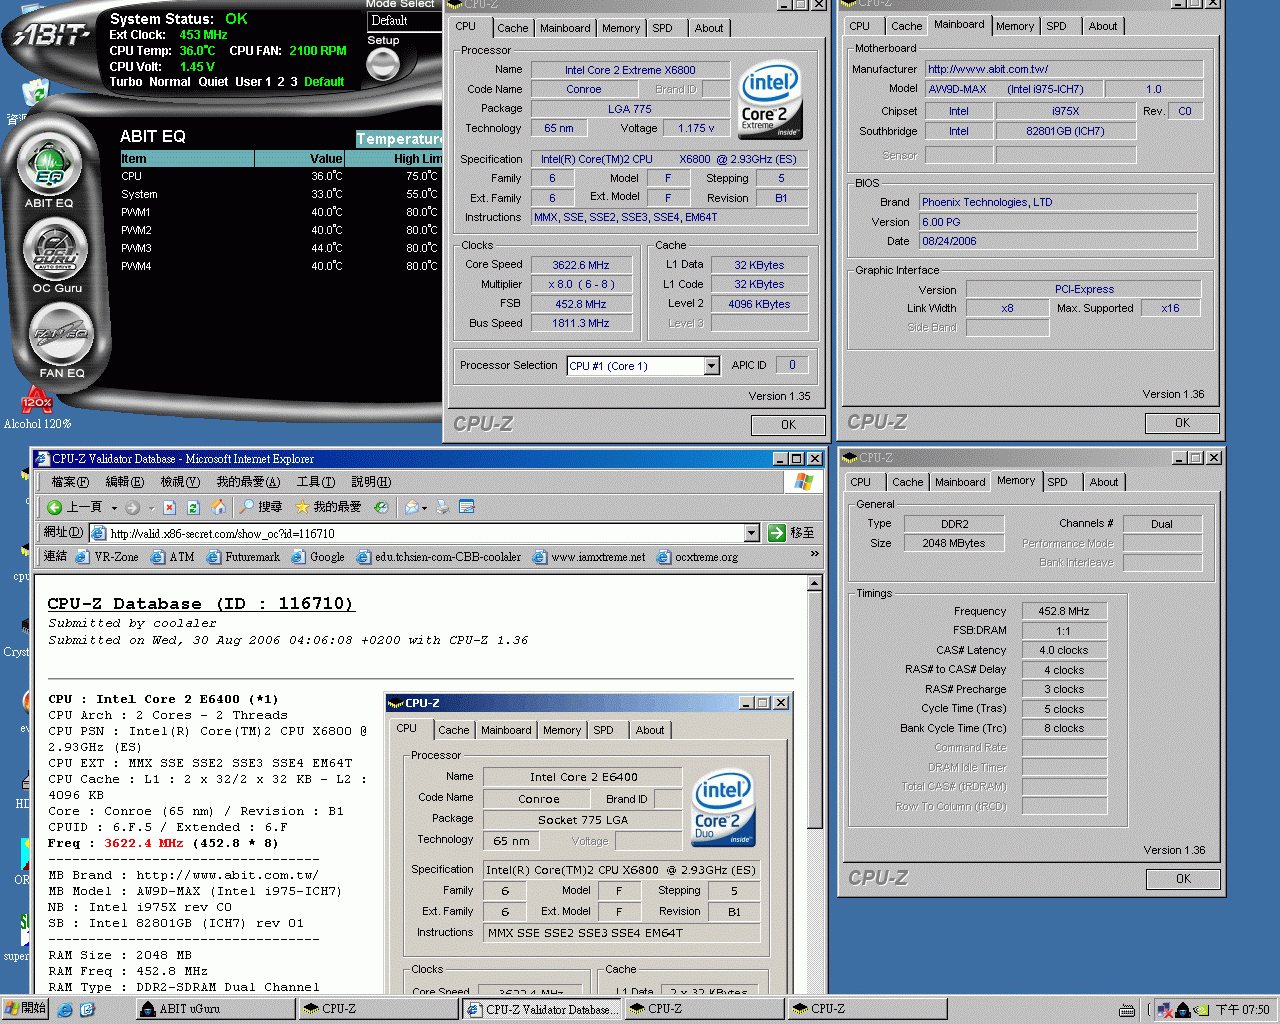
Task: Open the Mail icon dropdown arrow
Action: click(x=425, y=507)
